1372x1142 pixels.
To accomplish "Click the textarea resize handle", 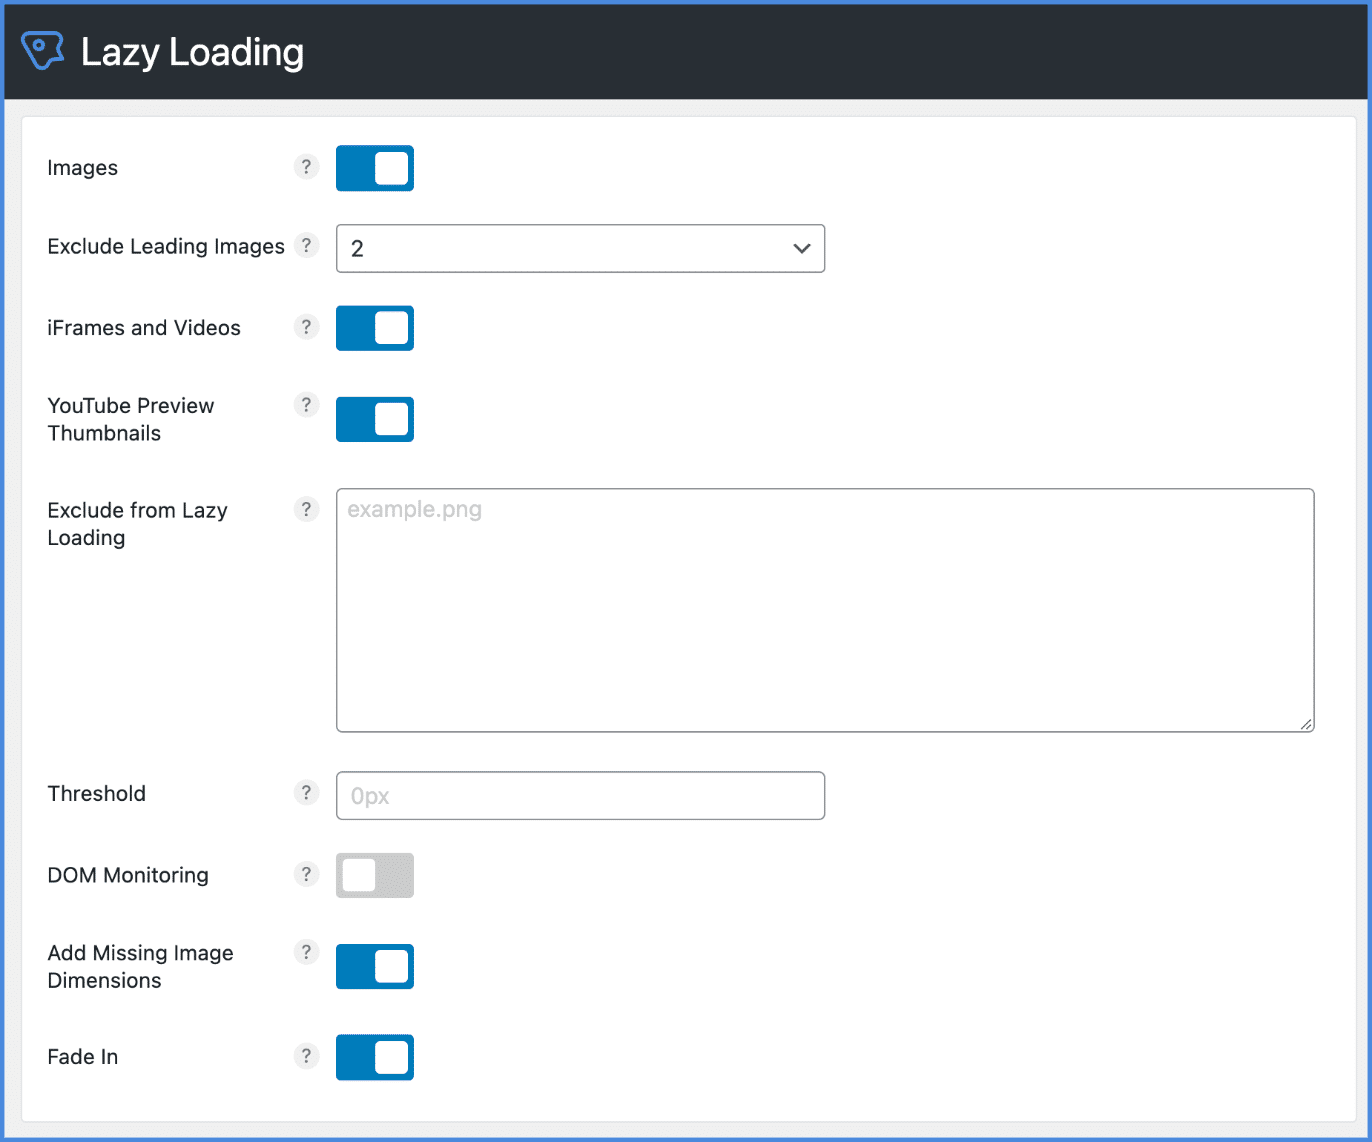I will pos(1305,723).
